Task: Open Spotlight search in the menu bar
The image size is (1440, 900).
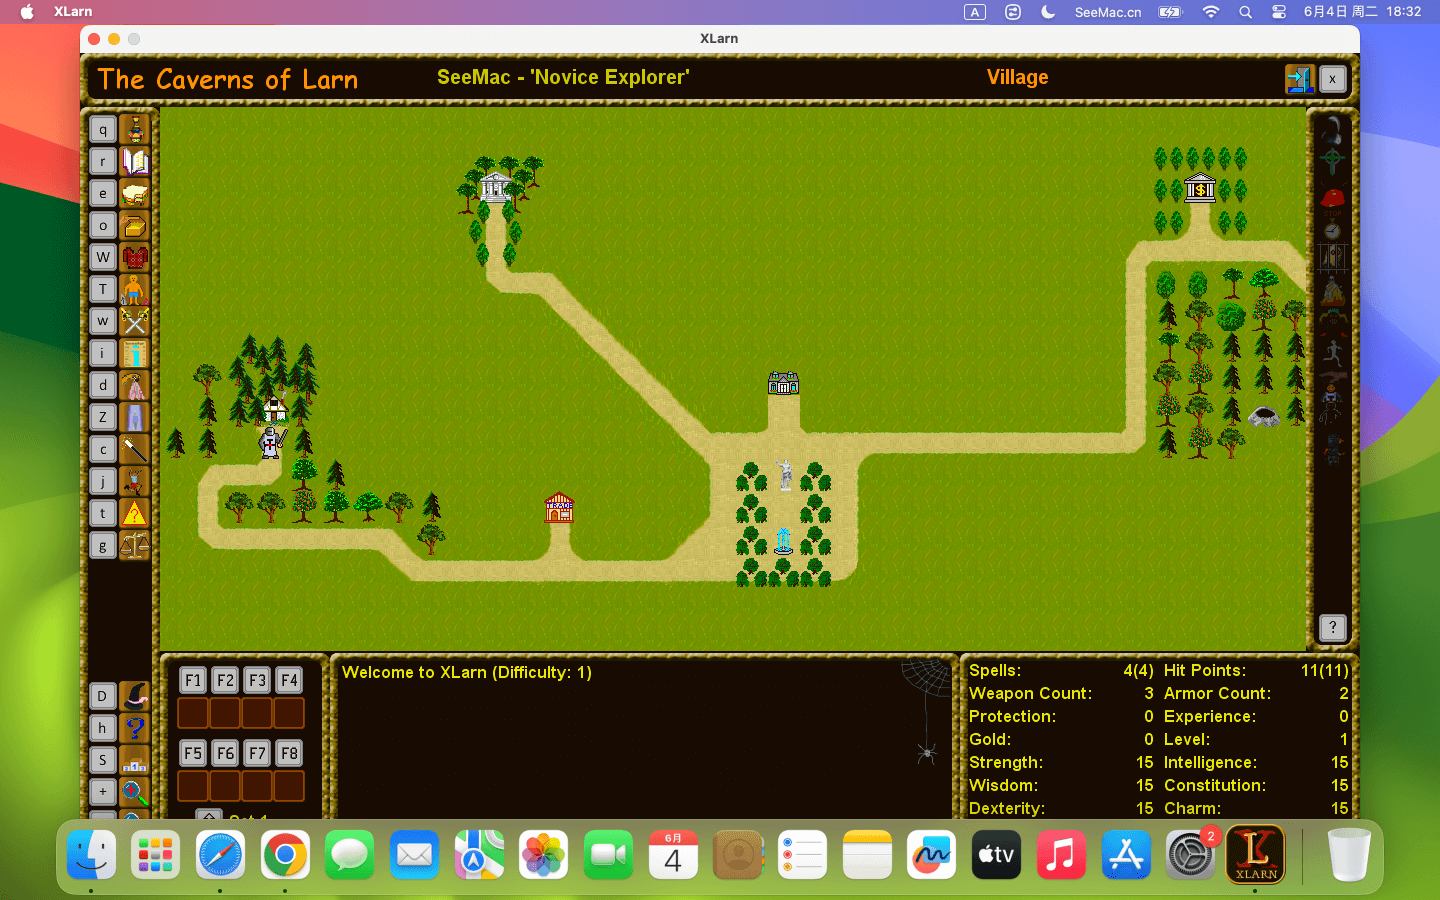Action: [1245, 12]
